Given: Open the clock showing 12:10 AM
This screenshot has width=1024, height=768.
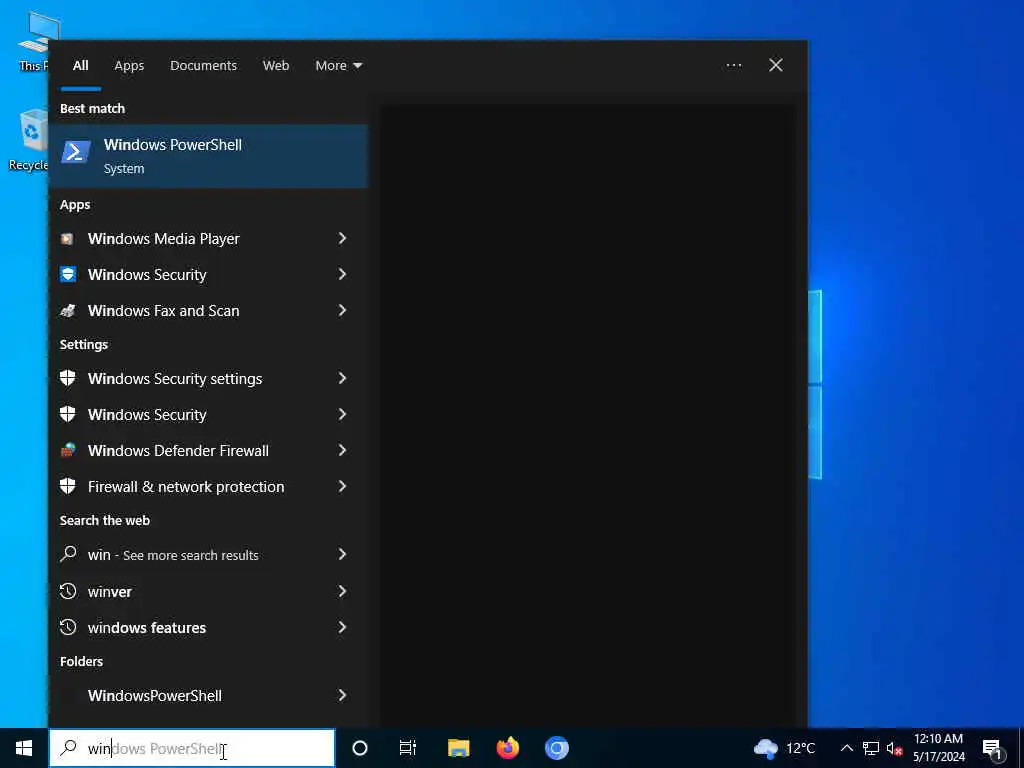Looking at the screenshot, I should point(938,748).
